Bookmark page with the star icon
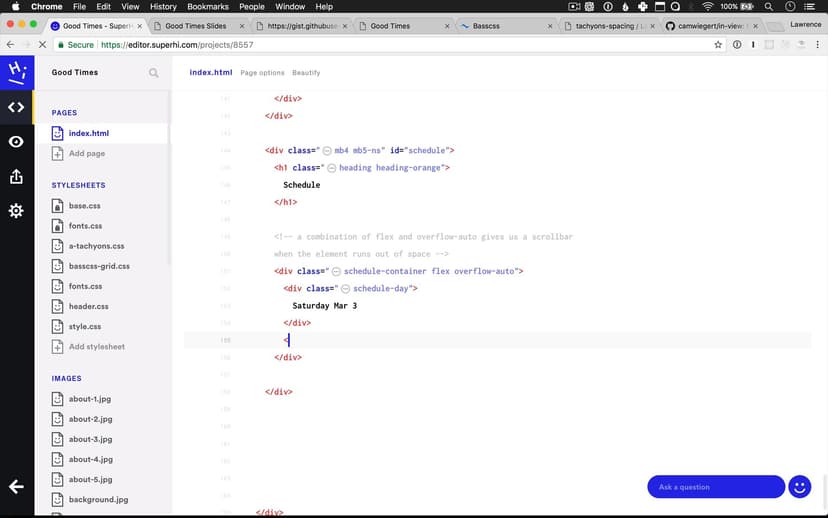828x518 pixels. [x=717, y=45]
